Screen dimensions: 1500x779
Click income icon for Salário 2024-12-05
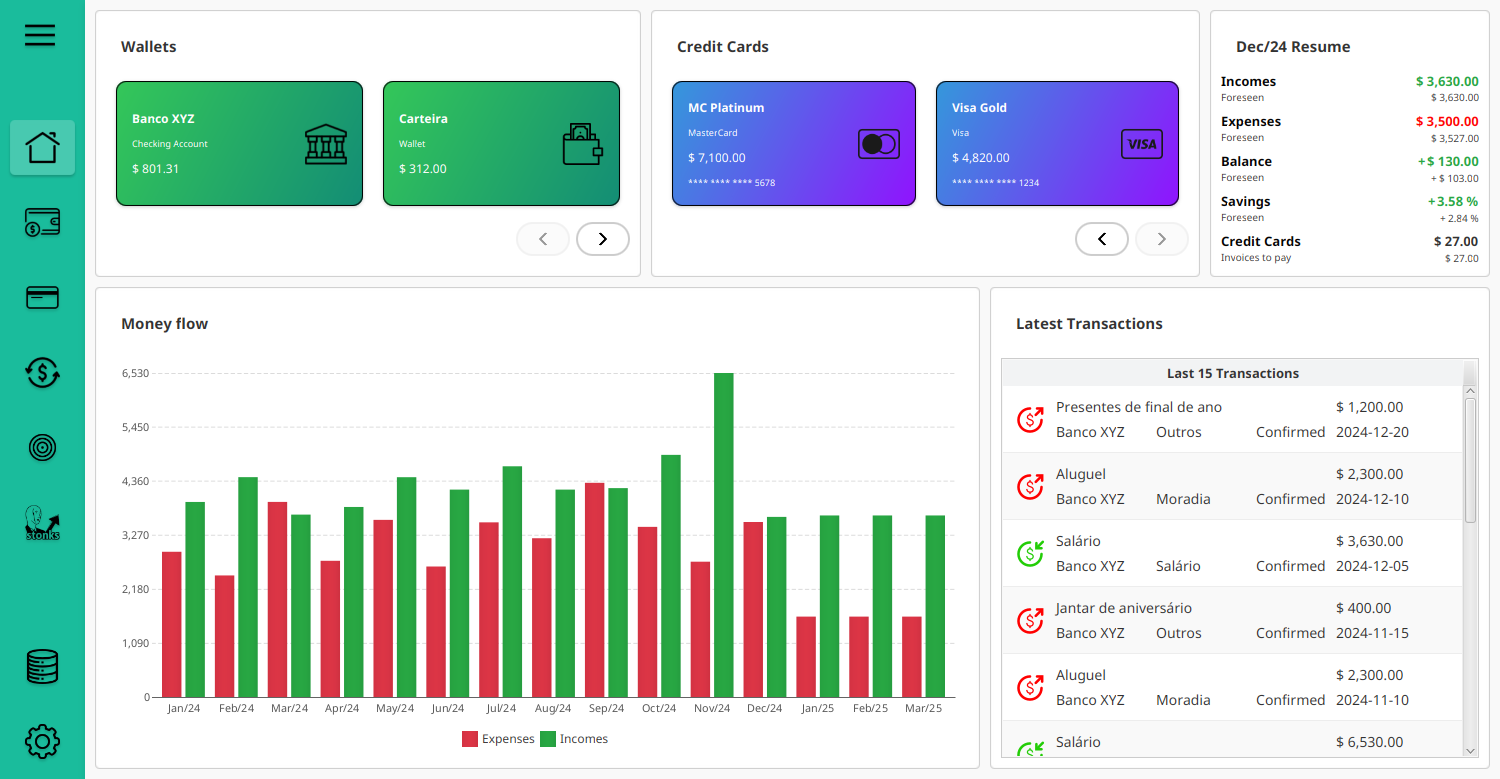pos(1030,554)
